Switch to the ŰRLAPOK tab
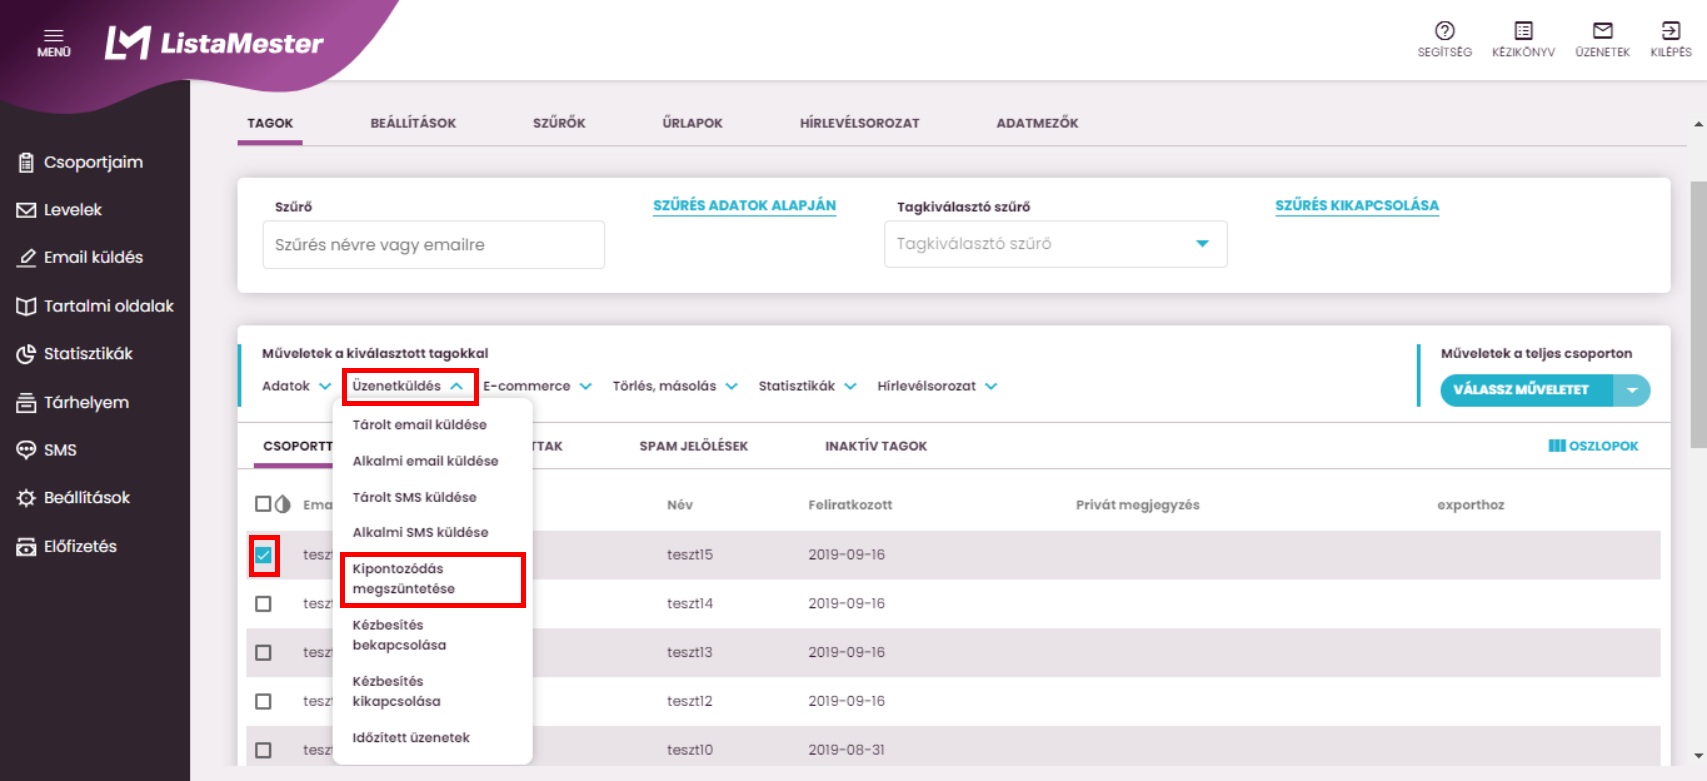This screenshot has width=1707, height=781. coord(692,123)
